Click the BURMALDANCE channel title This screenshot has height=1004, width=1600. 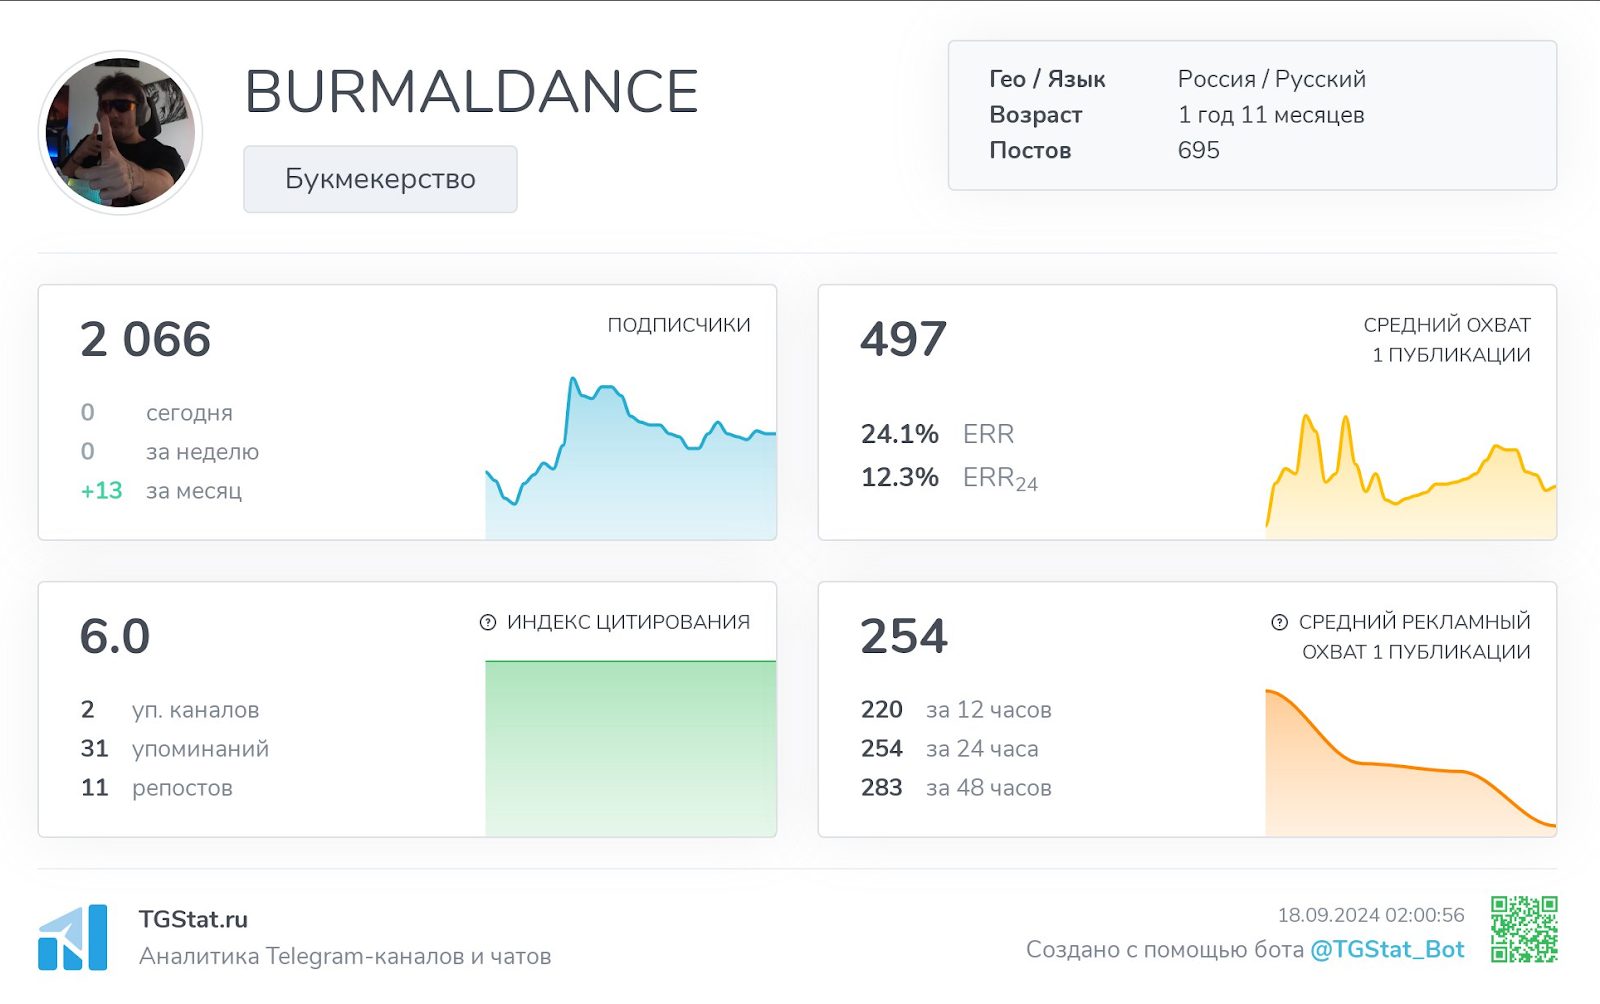471,92
